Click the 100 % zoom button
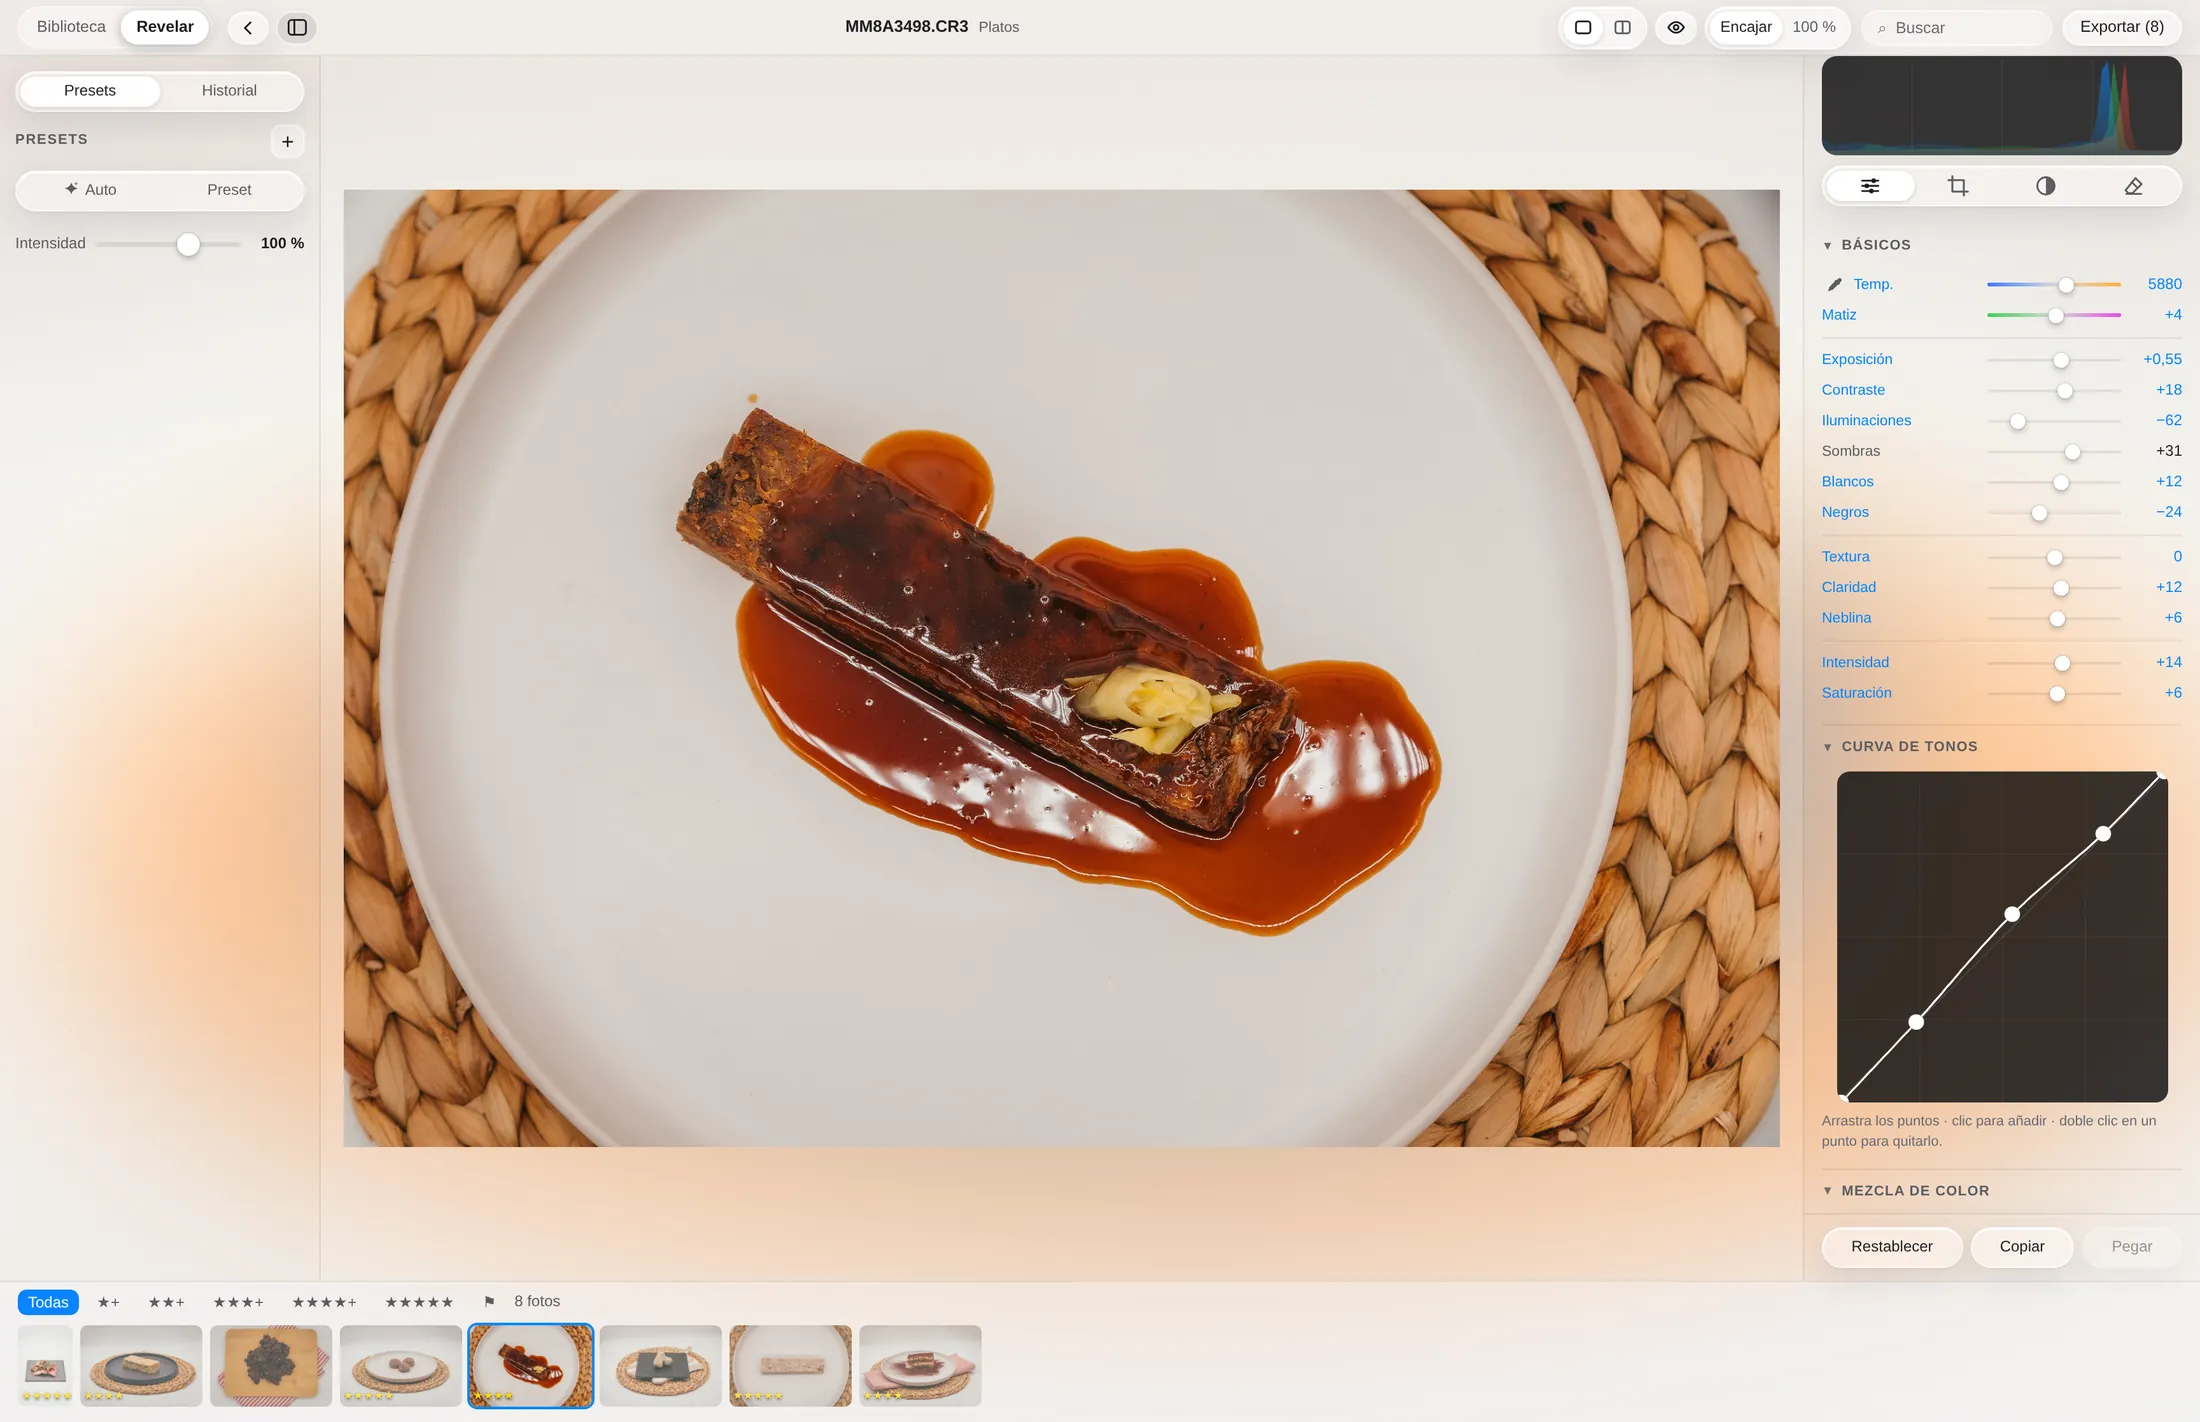Image resolution: width=2200 pixels, height=1422 pixels. click(1814, 27)
